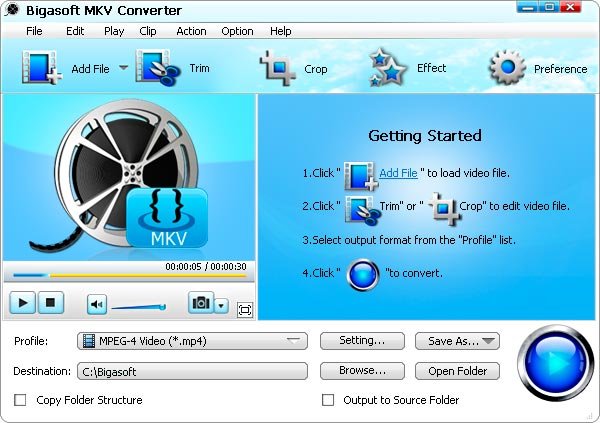600x423 pixels.
Task: Close the Bigasoft MKV Converter window
Action: coord(571,7)
